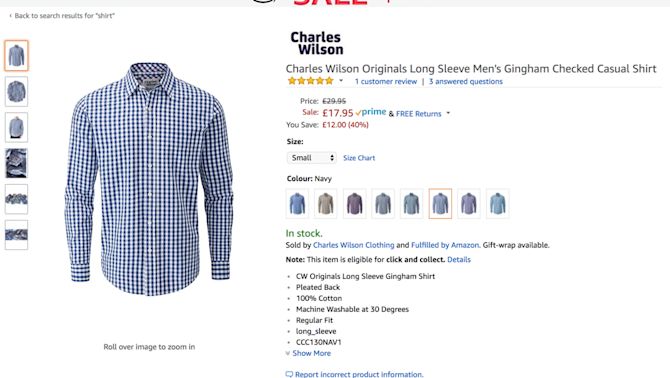Open the star rating breakdown arrow
This screenshot has width=670, height=378.
[x=341, y=80]
